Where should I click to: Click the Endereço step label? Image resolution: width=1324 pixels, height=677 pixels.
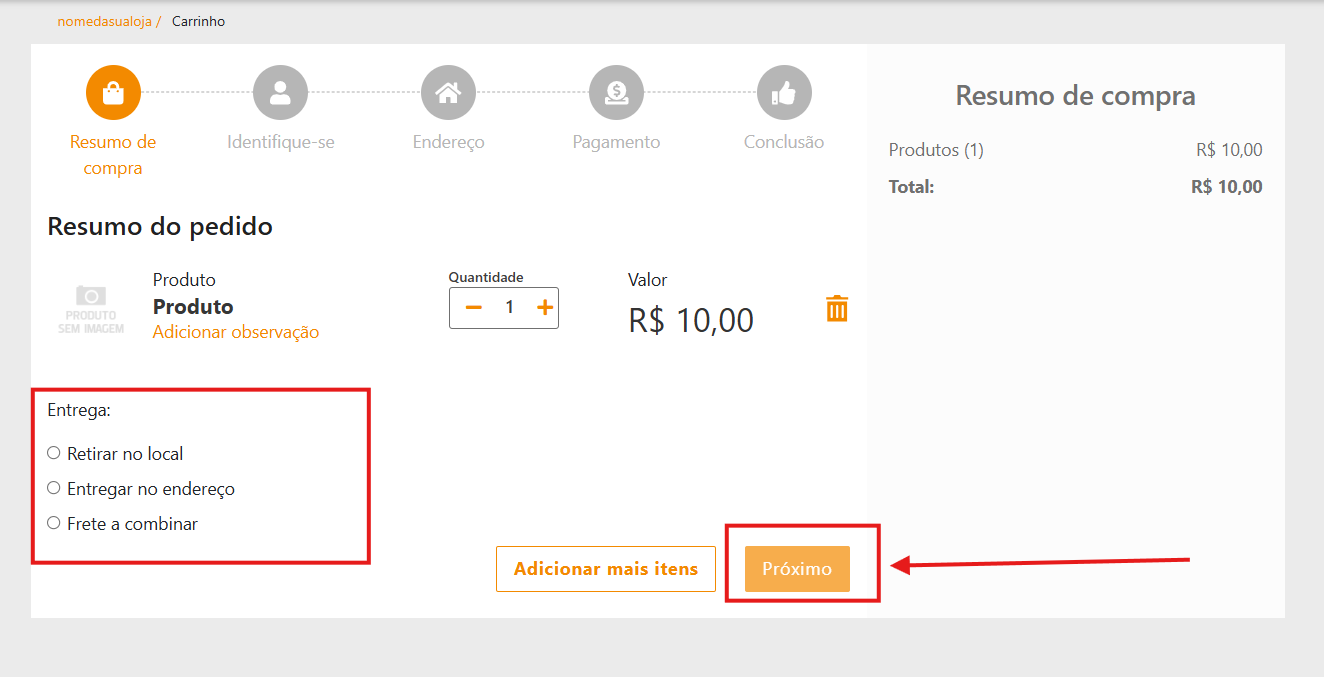click(x=448, y=142)
